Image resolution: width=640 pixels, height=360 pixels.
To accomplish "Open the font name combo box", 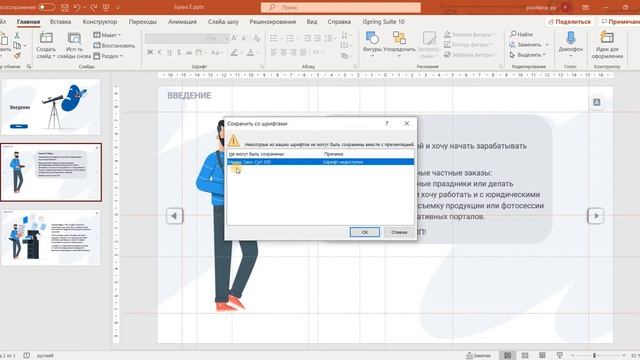I will (x=177, y=38).
